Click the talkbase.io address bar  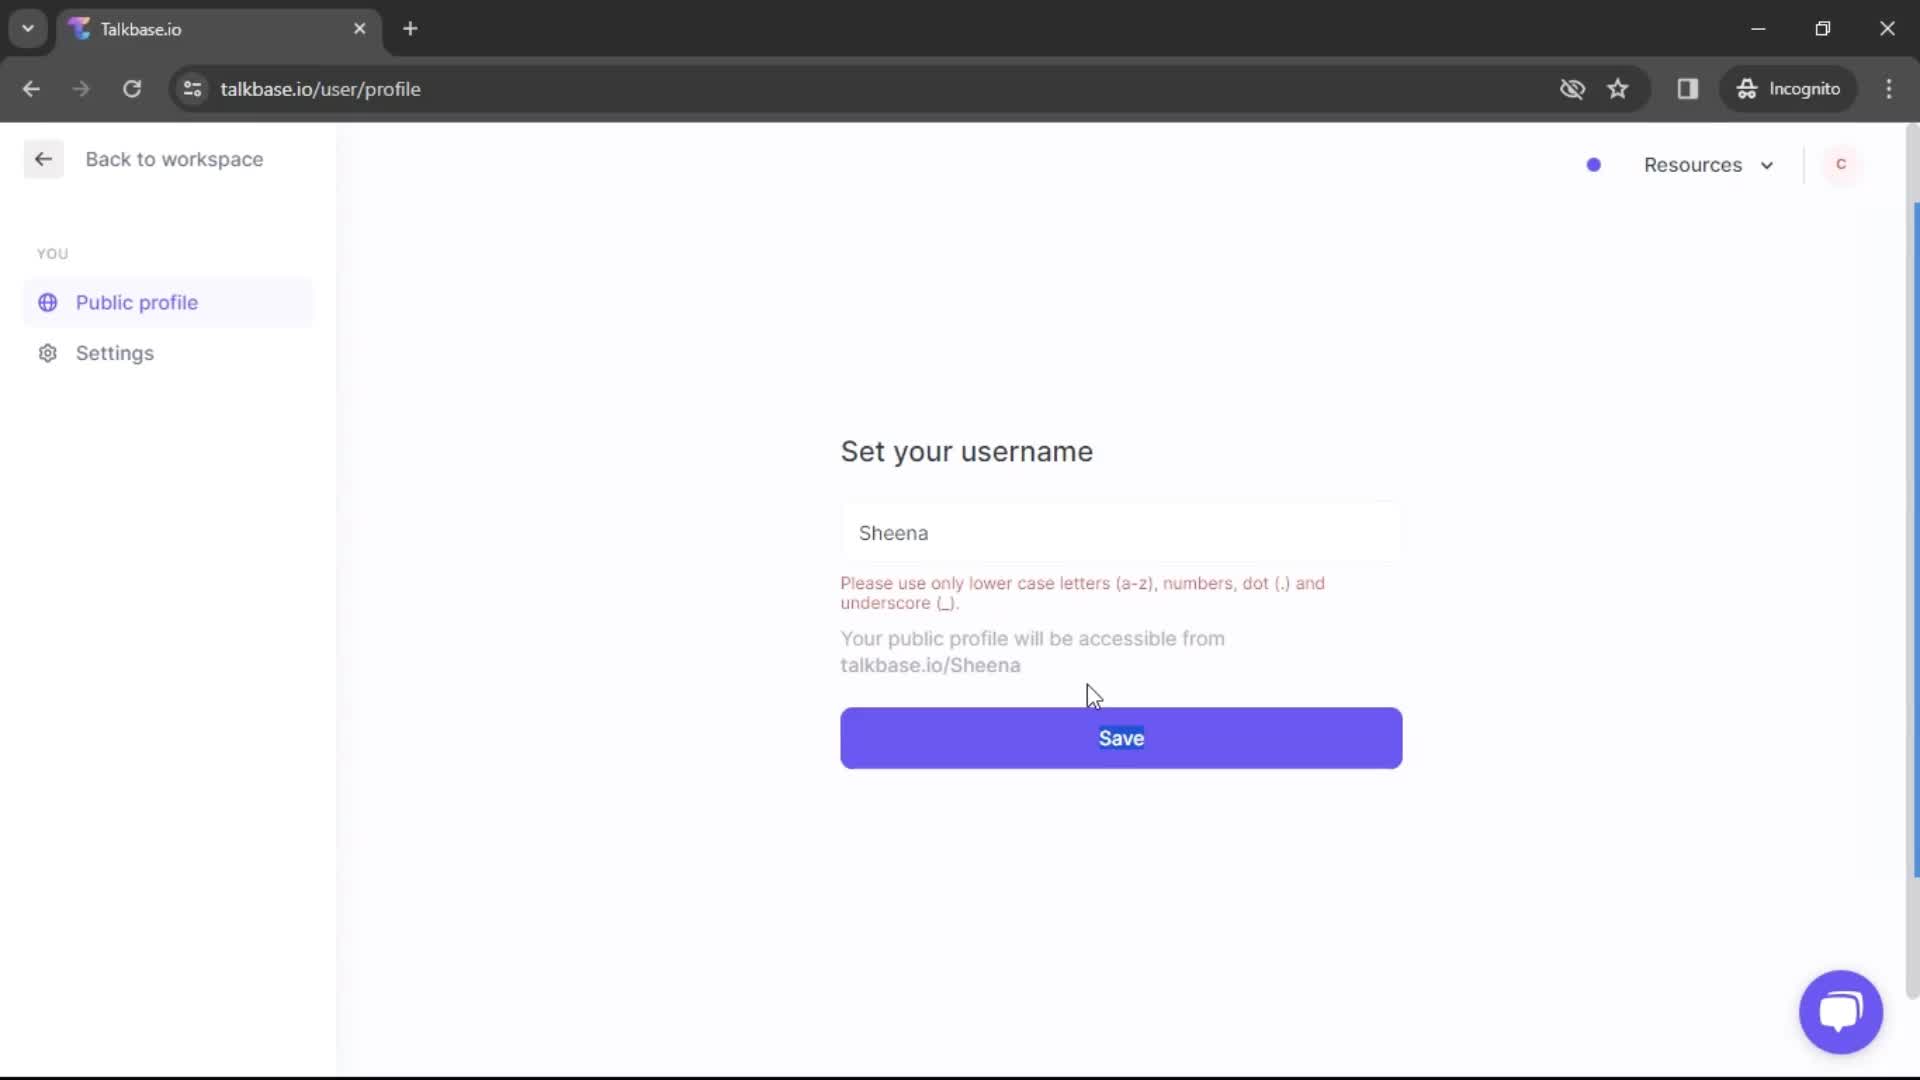click(x=320, y=88)
